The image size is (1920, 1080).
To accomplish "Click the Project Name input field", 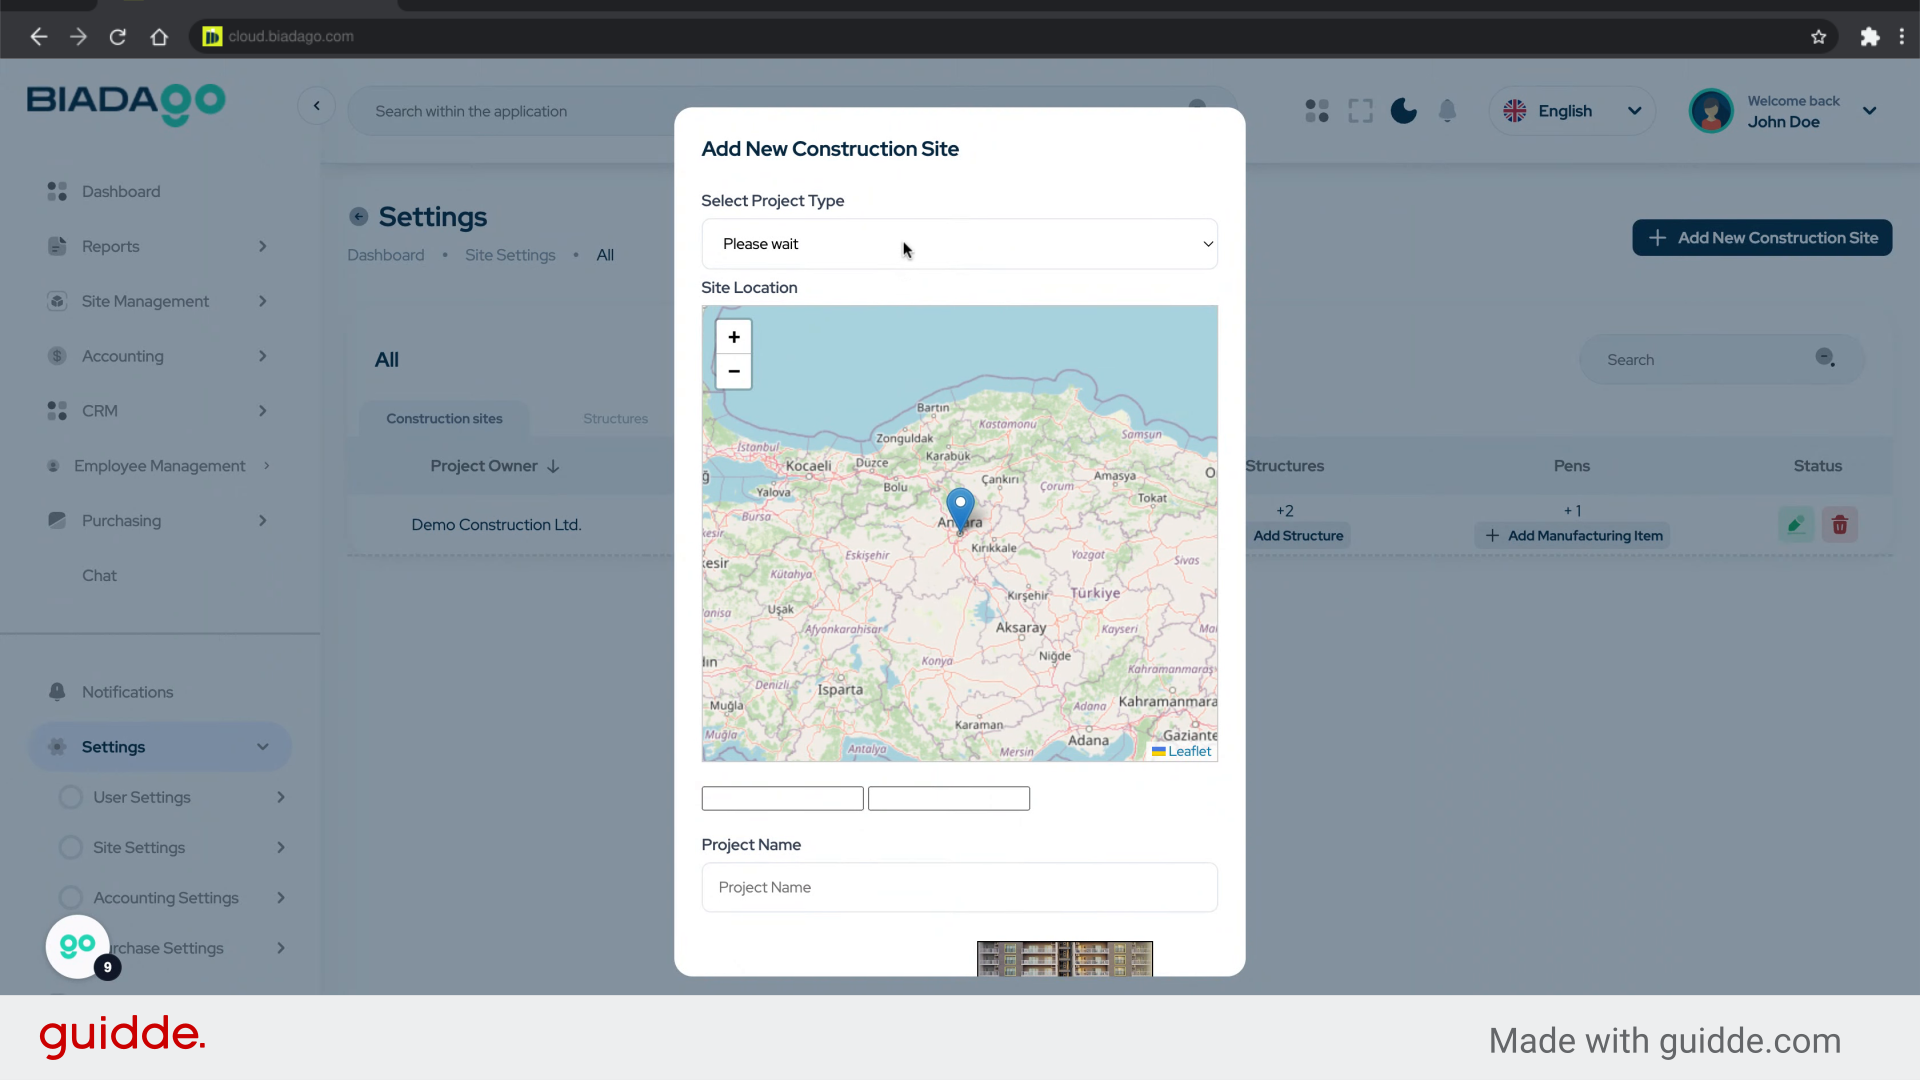I will coord(959,888).
